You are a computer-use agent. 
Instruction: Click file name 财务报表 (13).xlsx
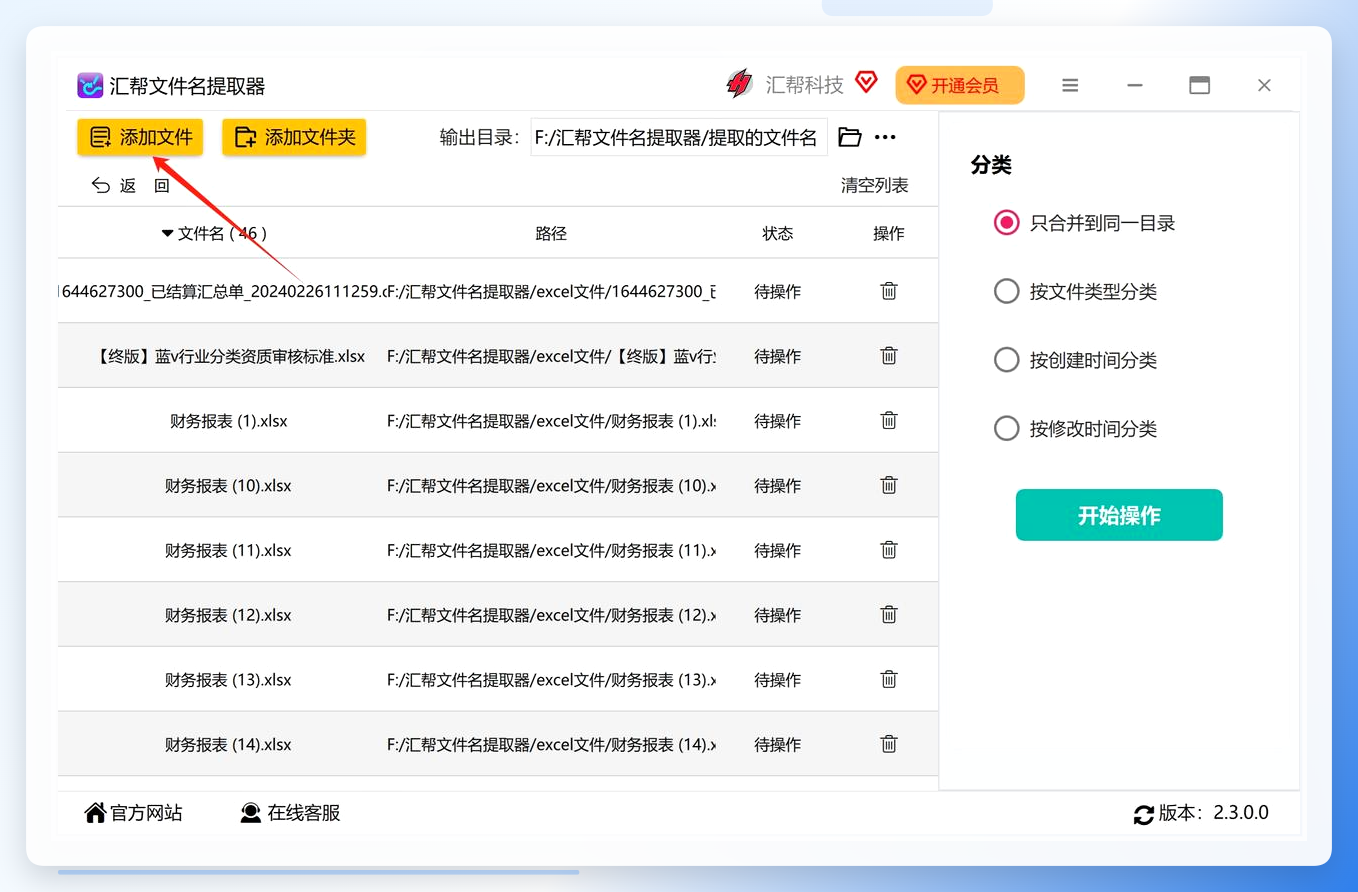tap(228, 680)
